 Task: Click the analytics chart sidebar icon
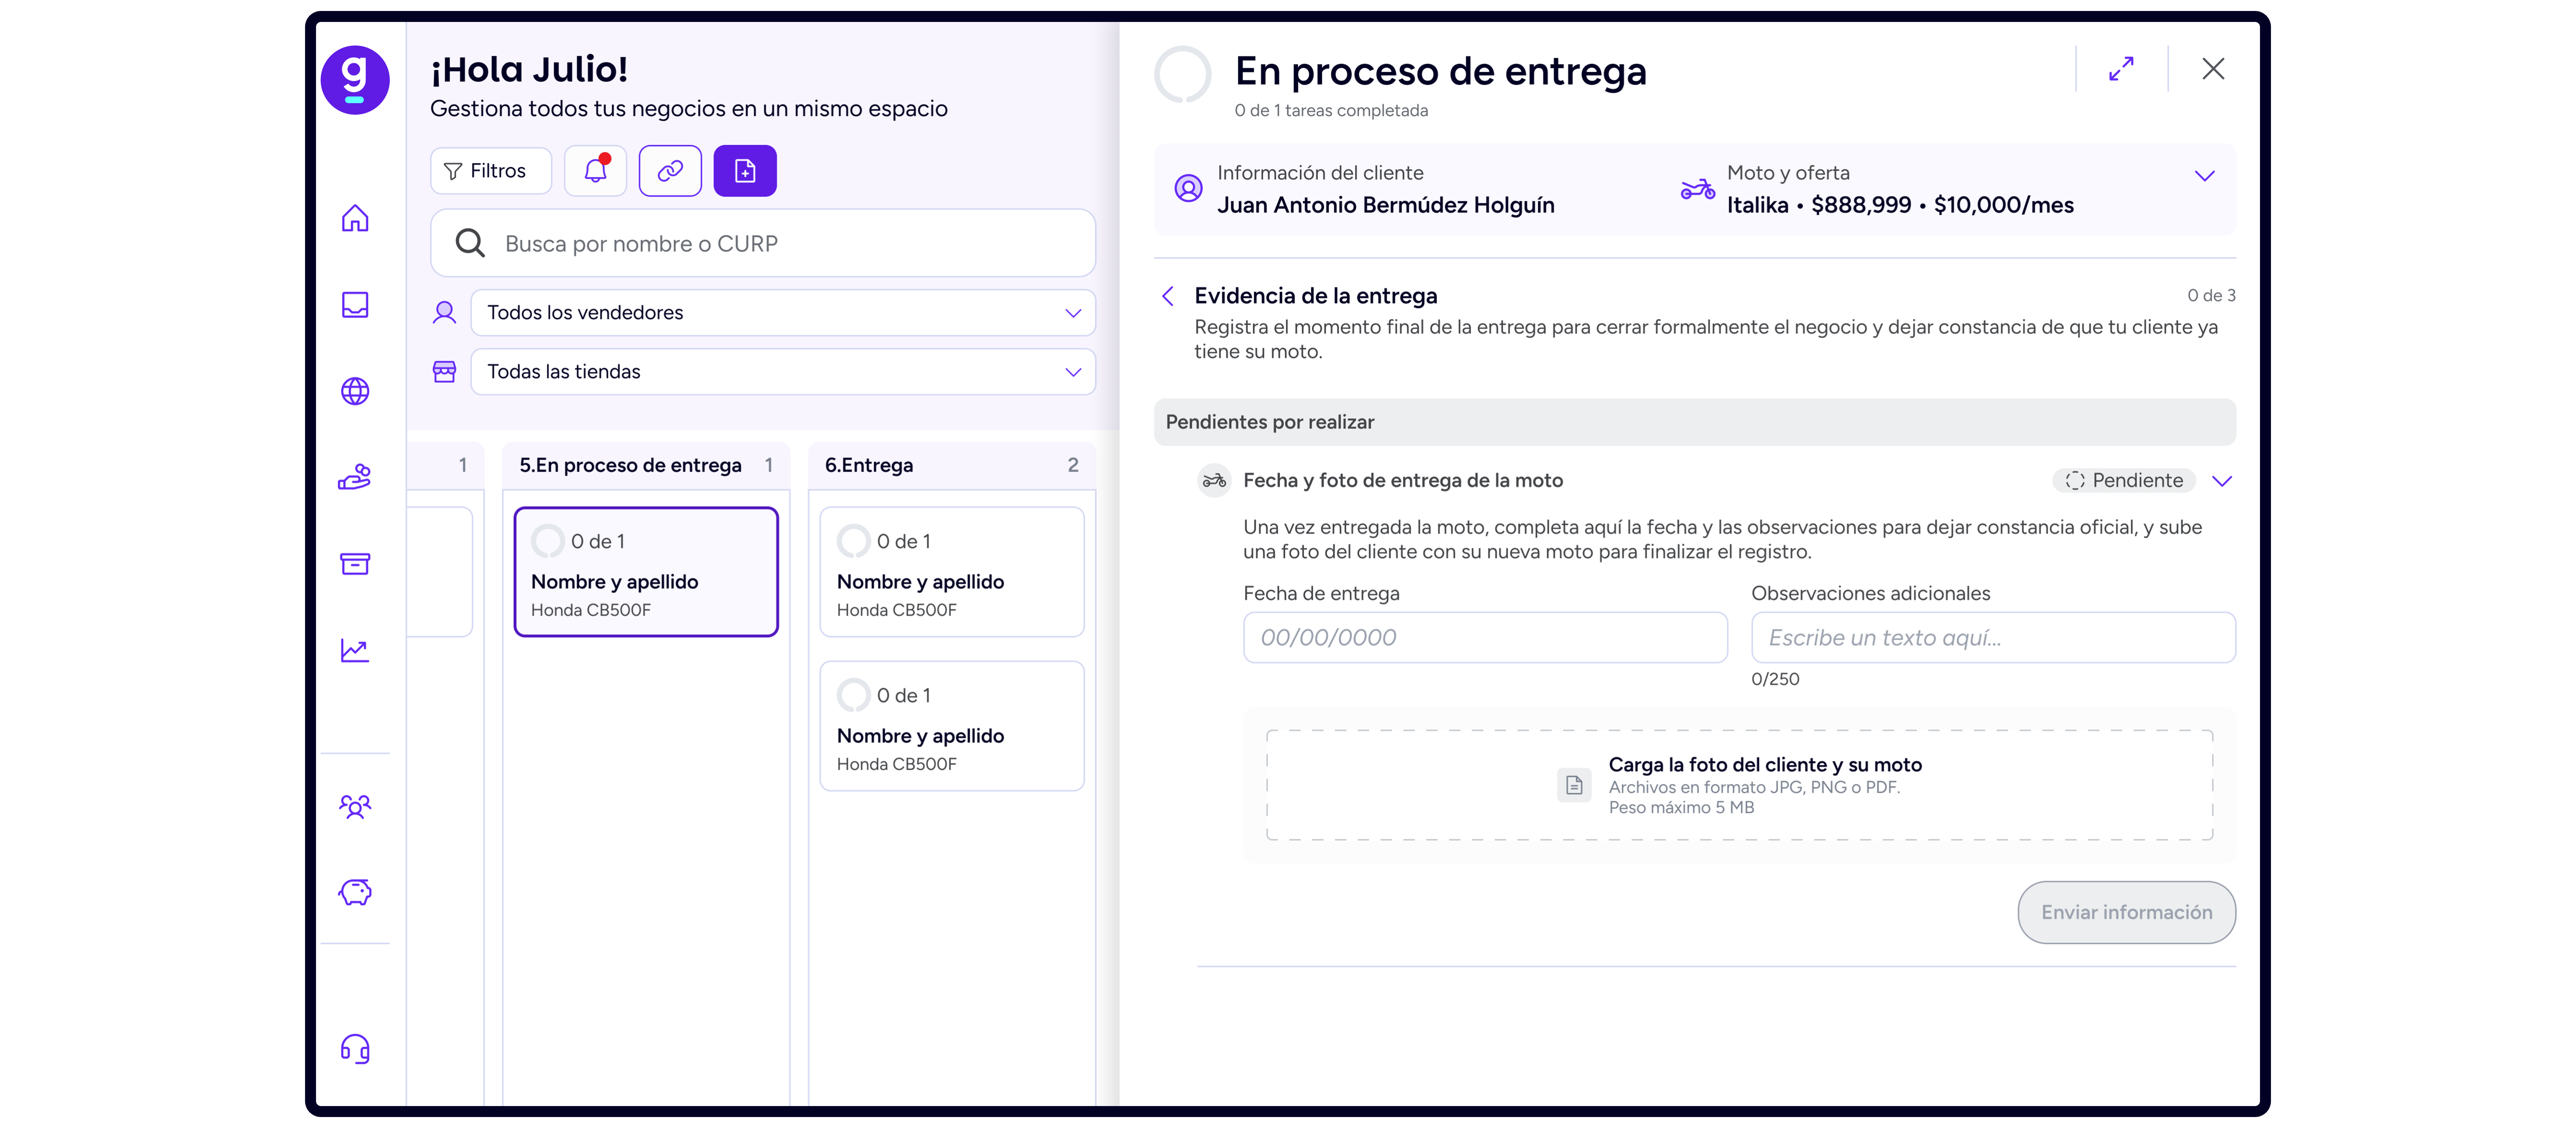[x=355, y=650]
